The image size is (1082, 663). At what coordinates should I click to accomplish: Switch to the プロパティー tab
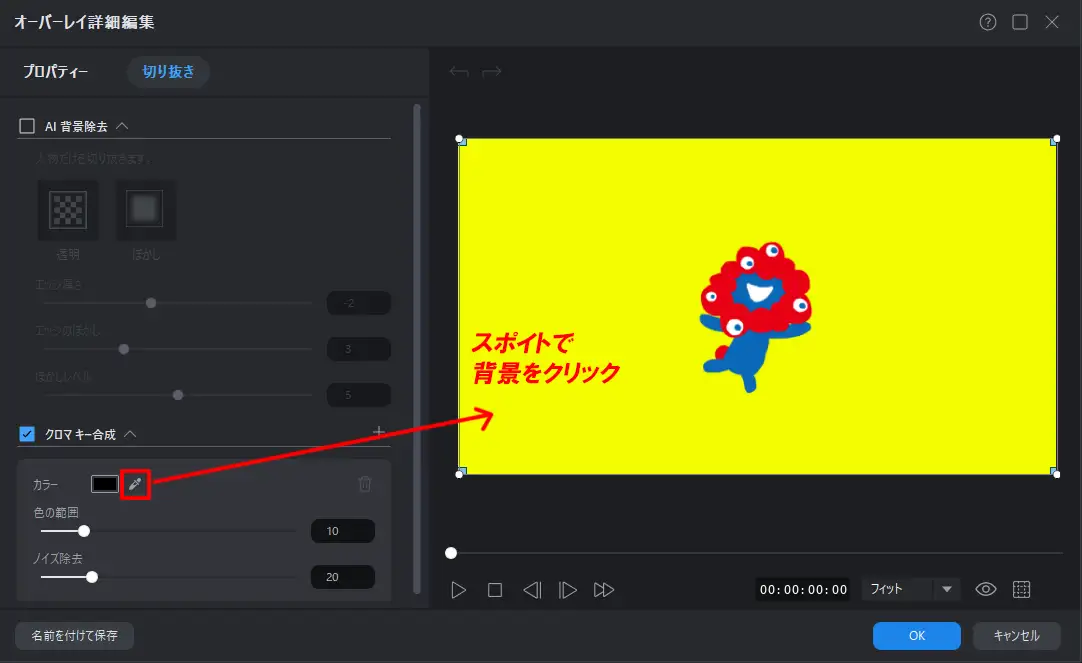(56, 72)
